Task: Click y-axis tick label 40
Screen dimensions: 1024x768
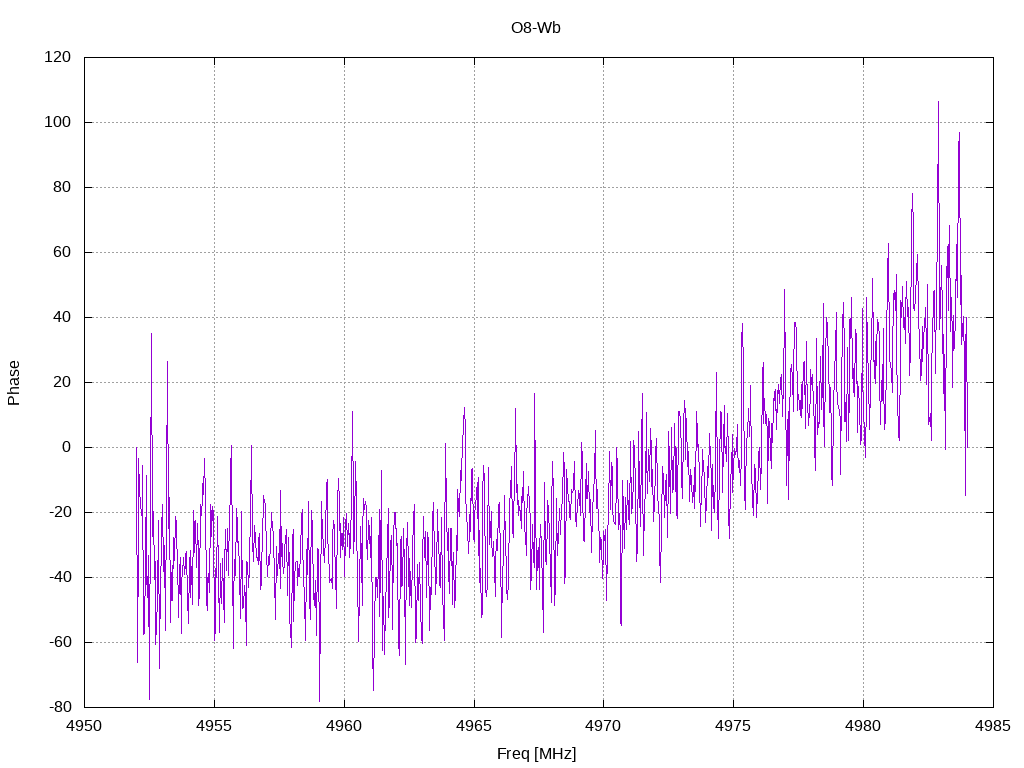Action: [61, 317]
